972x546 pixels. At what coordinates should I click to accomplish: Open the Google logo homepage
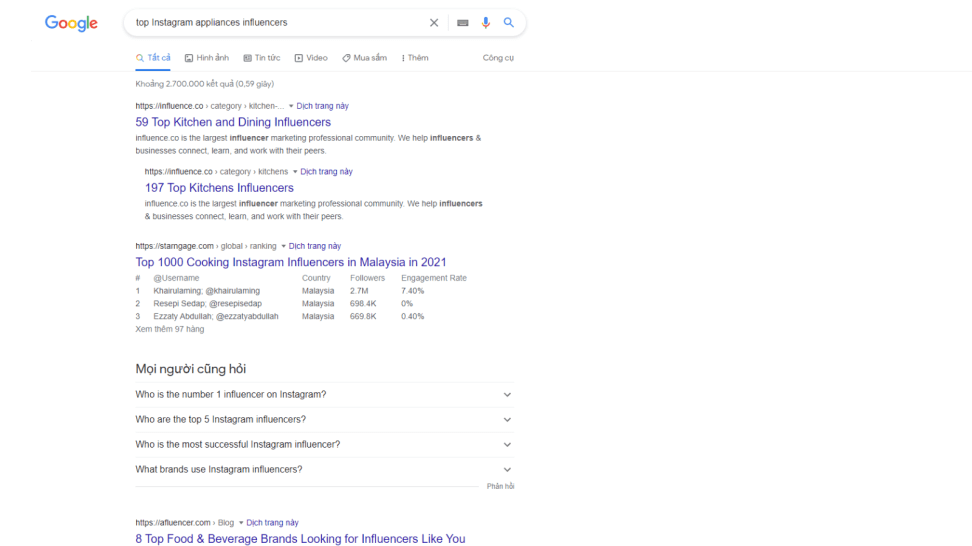(x=71, y=23)
